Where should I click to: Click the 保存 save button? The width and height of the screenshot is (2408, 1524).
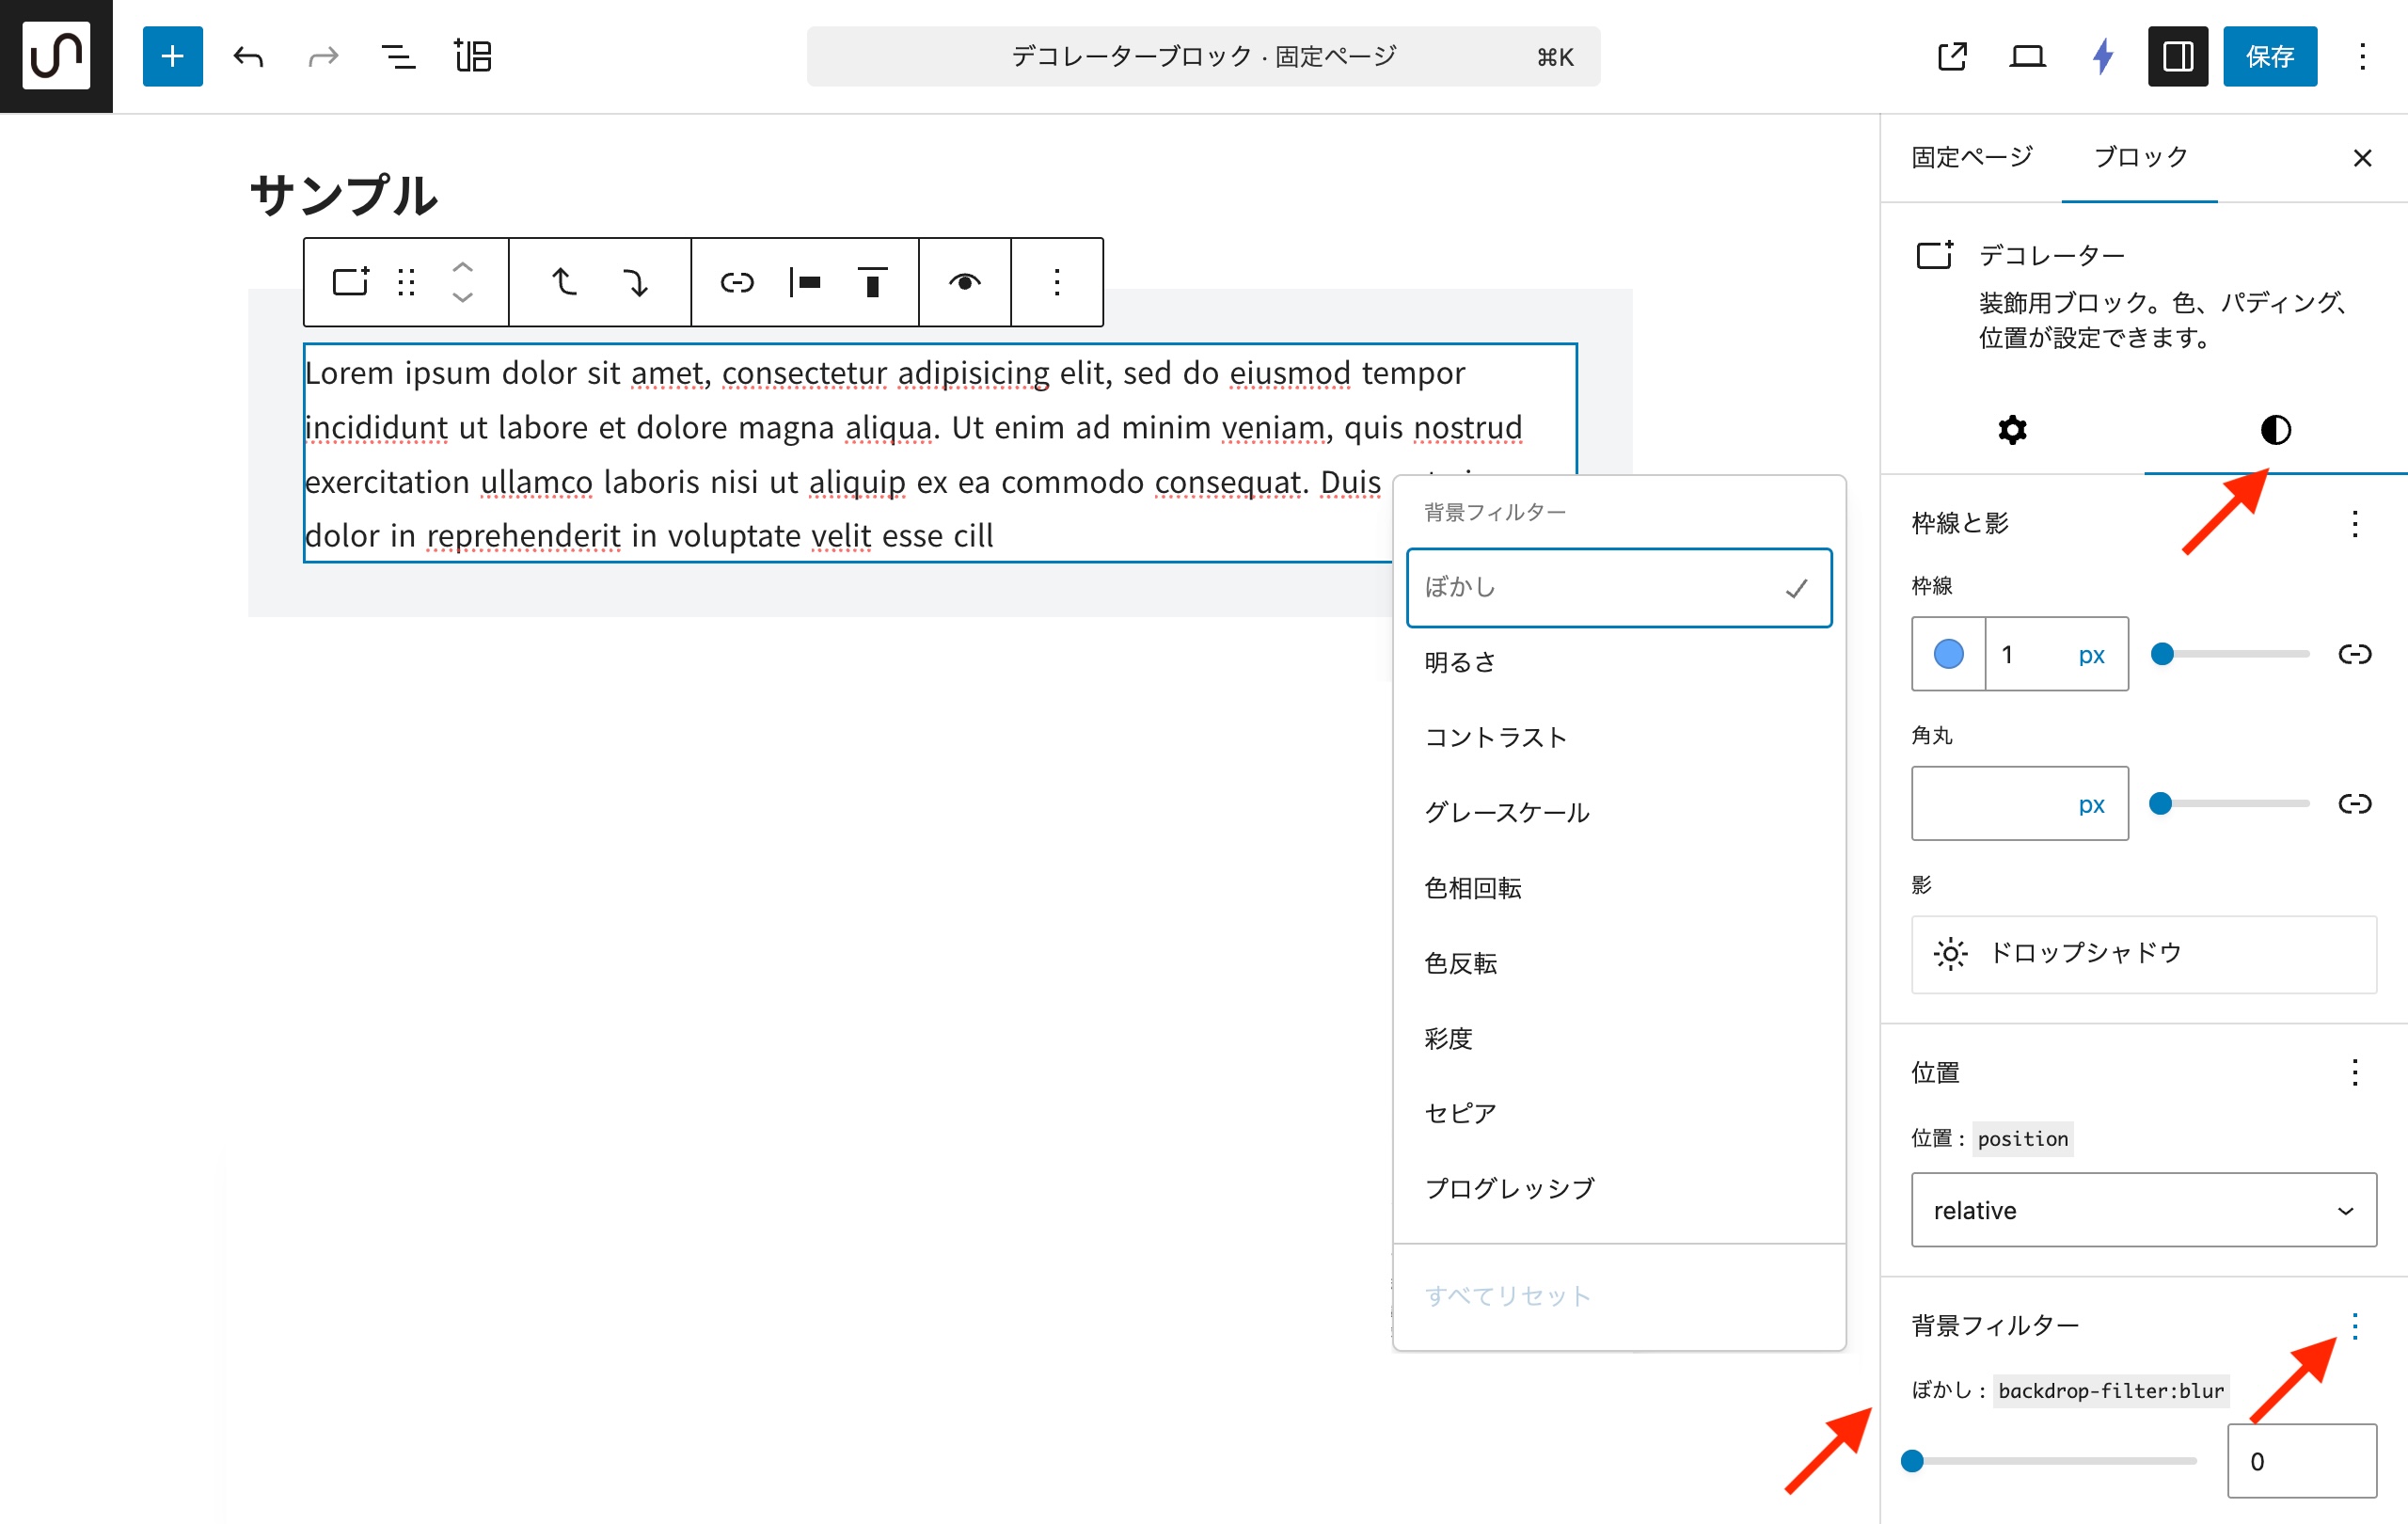point(2269,56)
